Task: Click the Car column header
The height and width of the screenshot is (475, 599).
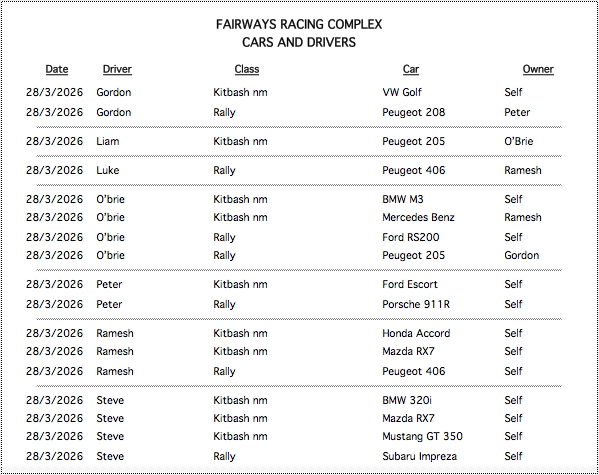Action: click(x=411, y=69)
